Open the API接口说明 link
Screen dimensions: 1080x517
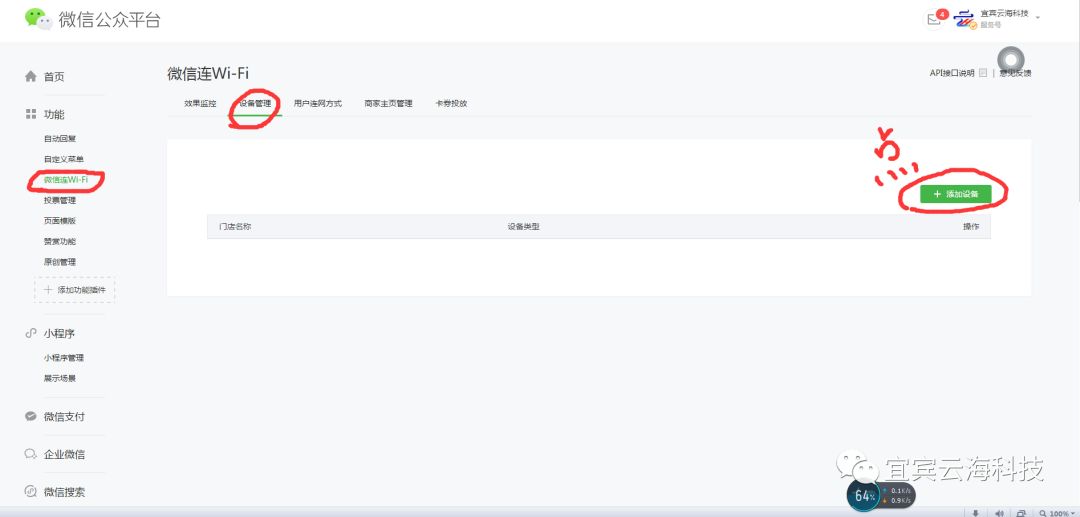(x=952, y=73)
